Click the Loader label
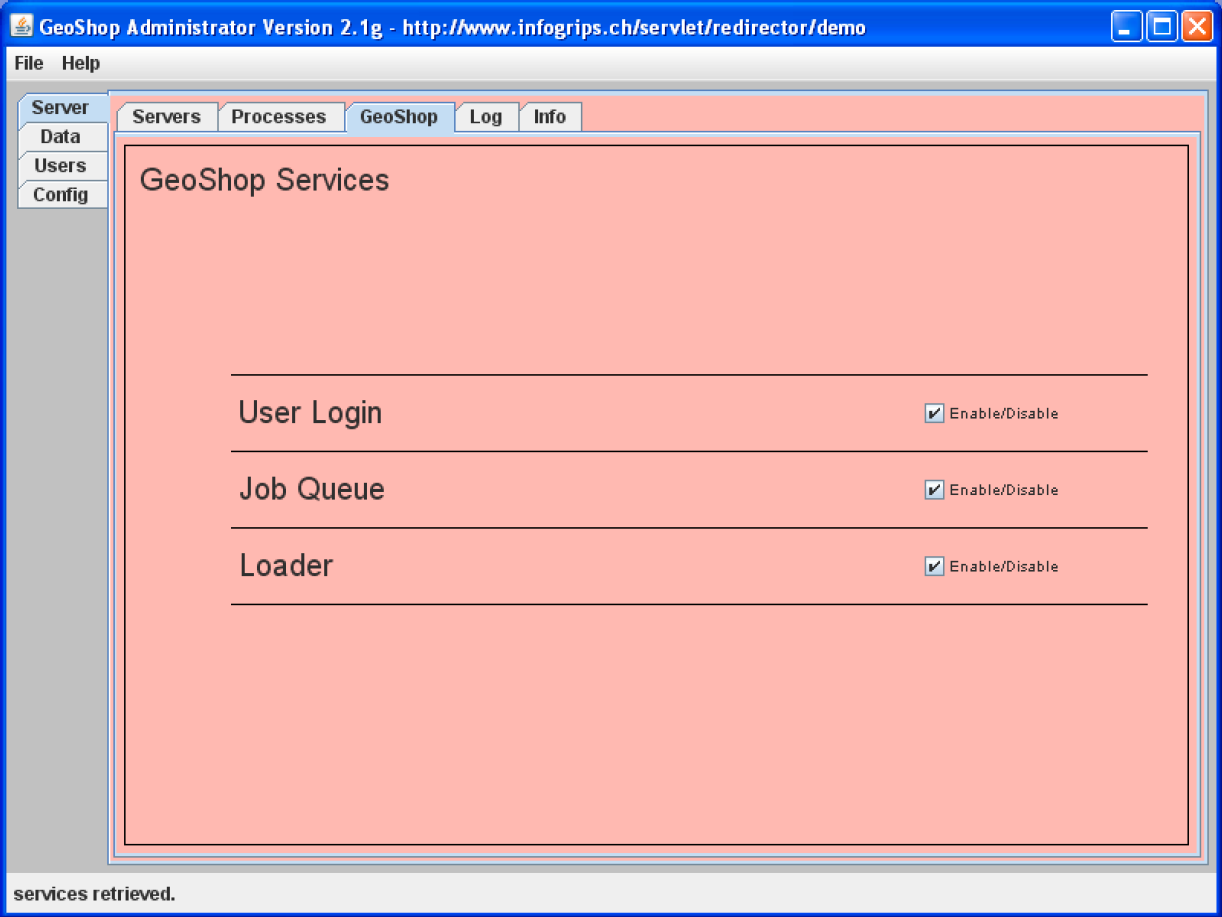This screenshot has width=1222, height=917. pyautogui.click(x=286, y=566)
